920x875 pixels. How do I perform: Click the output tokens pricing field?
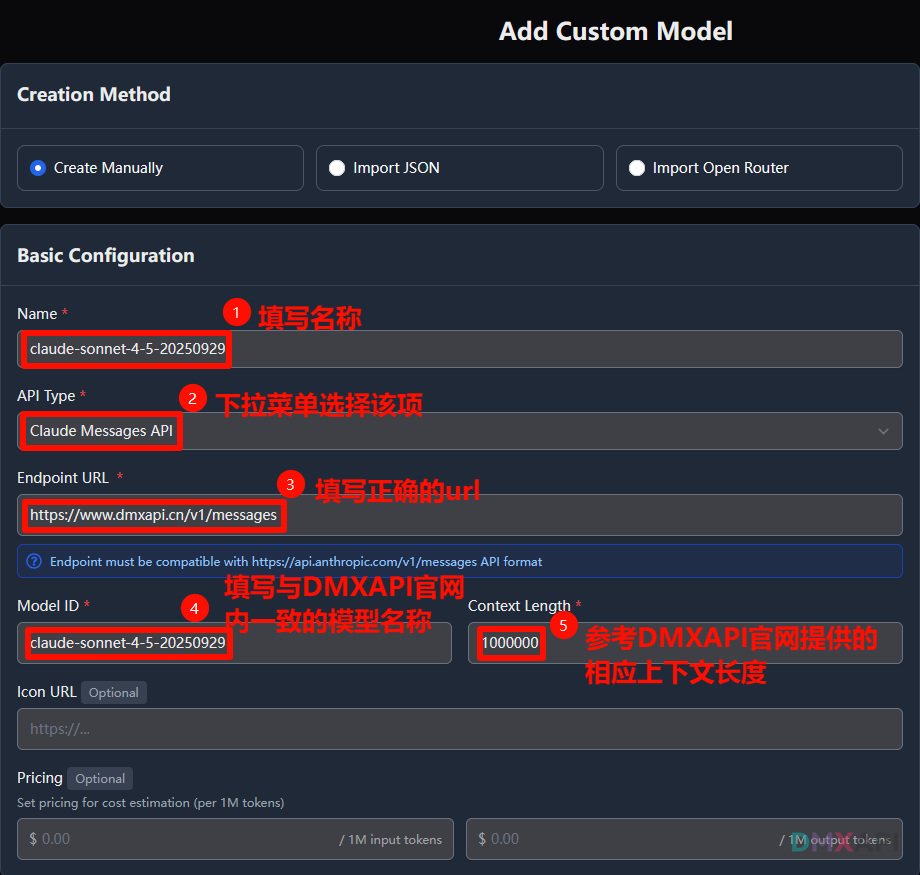[x=620, y=839]
